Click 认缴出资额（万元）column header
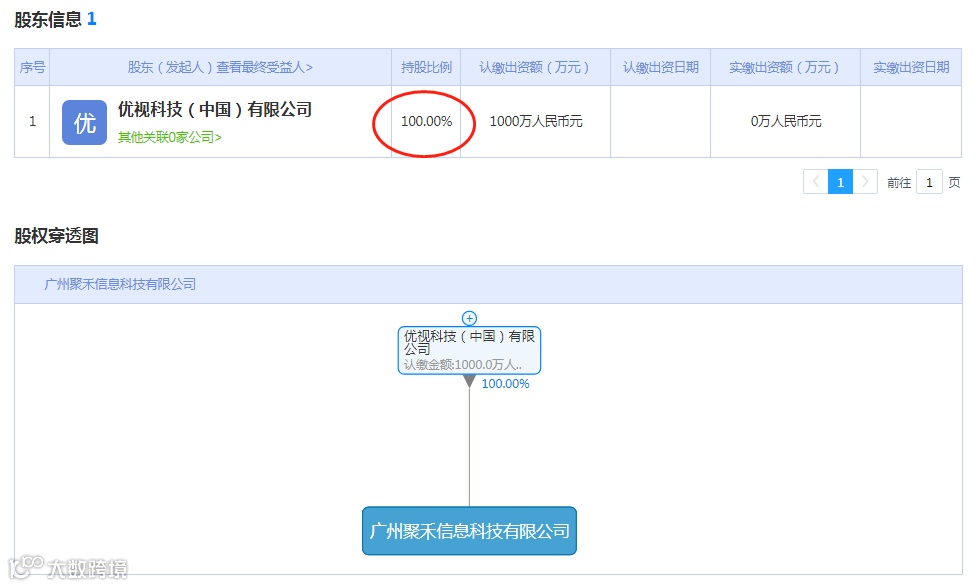The image size is (978, 587). pos(535,67)
